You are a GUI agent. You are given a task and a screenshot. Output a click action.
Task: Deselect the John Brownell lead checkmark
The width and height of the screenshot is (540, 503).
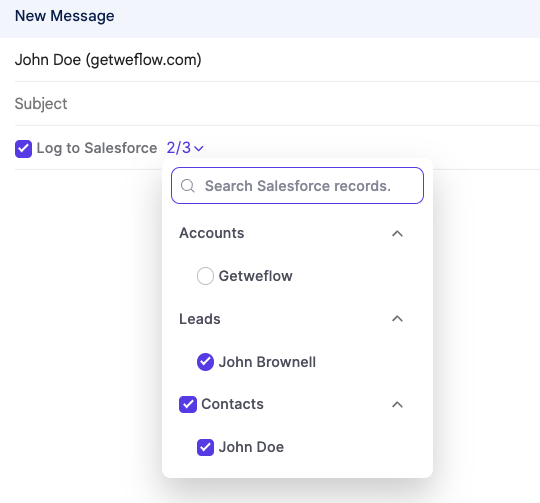point(205,362)
